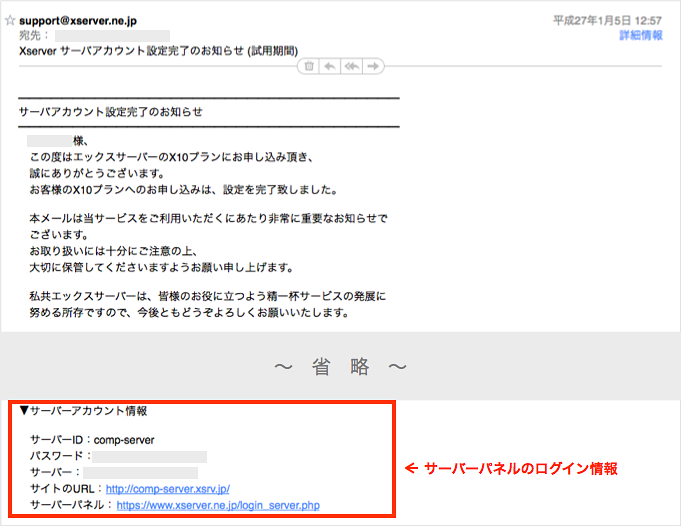Click the line お取り扱いには十分にご注意の上、
Viewport: 681px width, 526px height.
pyautogui.click(x=113, y=251)
